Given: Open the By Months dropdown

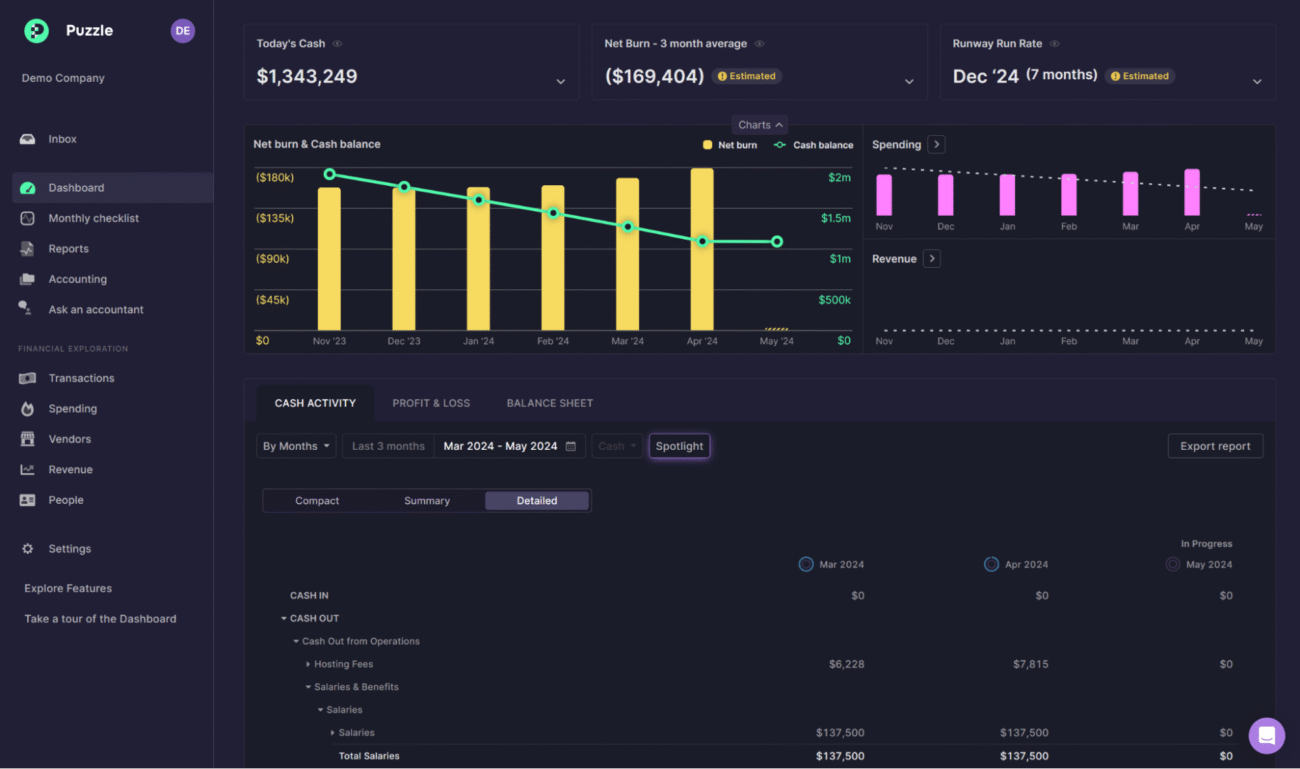Looking at the screenshot, I should click(296, 446).
